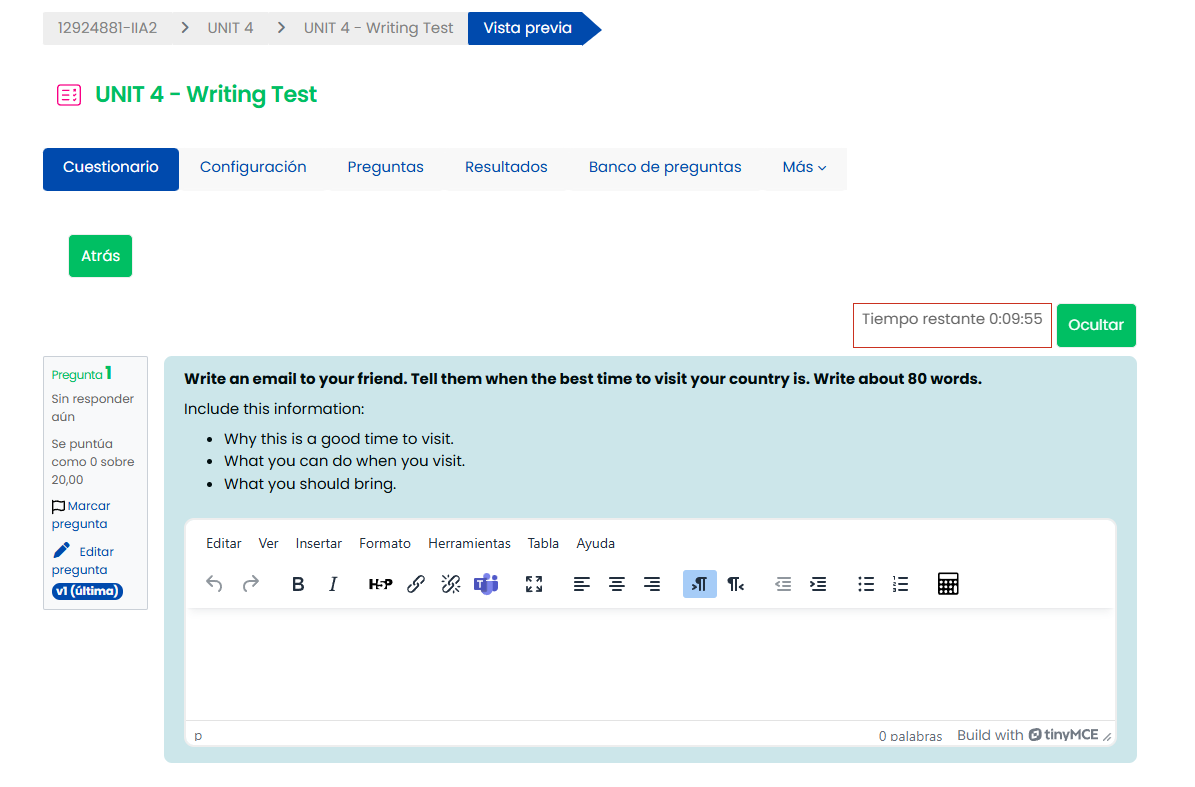Click the bold Write an email to your friend prompt
1195x787 pixels.
[x=583, y=379]
